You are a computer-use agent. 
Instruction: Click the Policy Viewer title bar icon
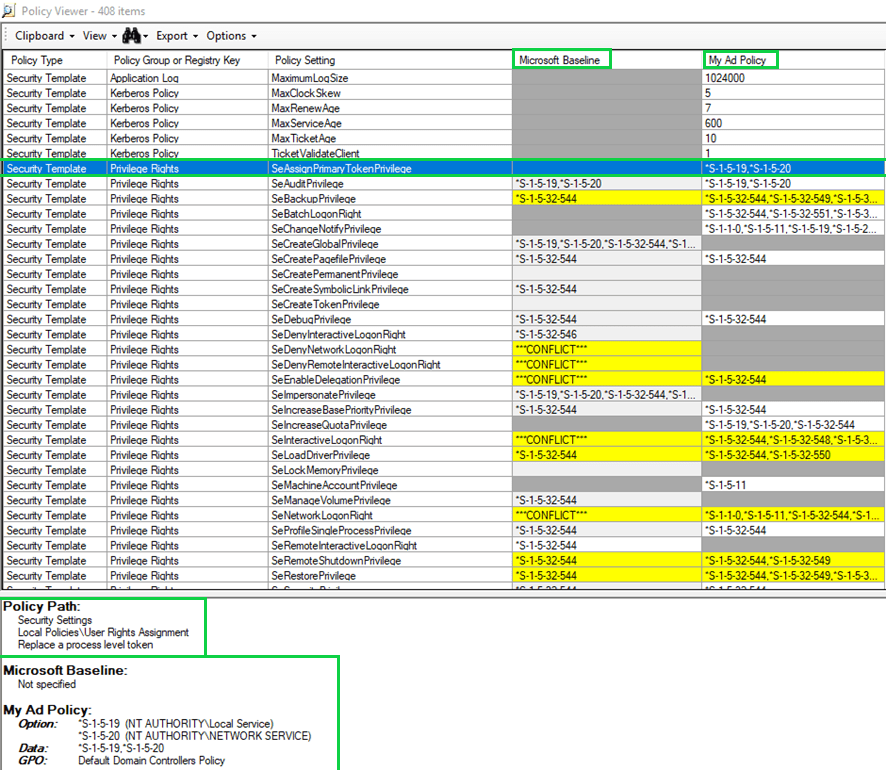tap(9, 10)
